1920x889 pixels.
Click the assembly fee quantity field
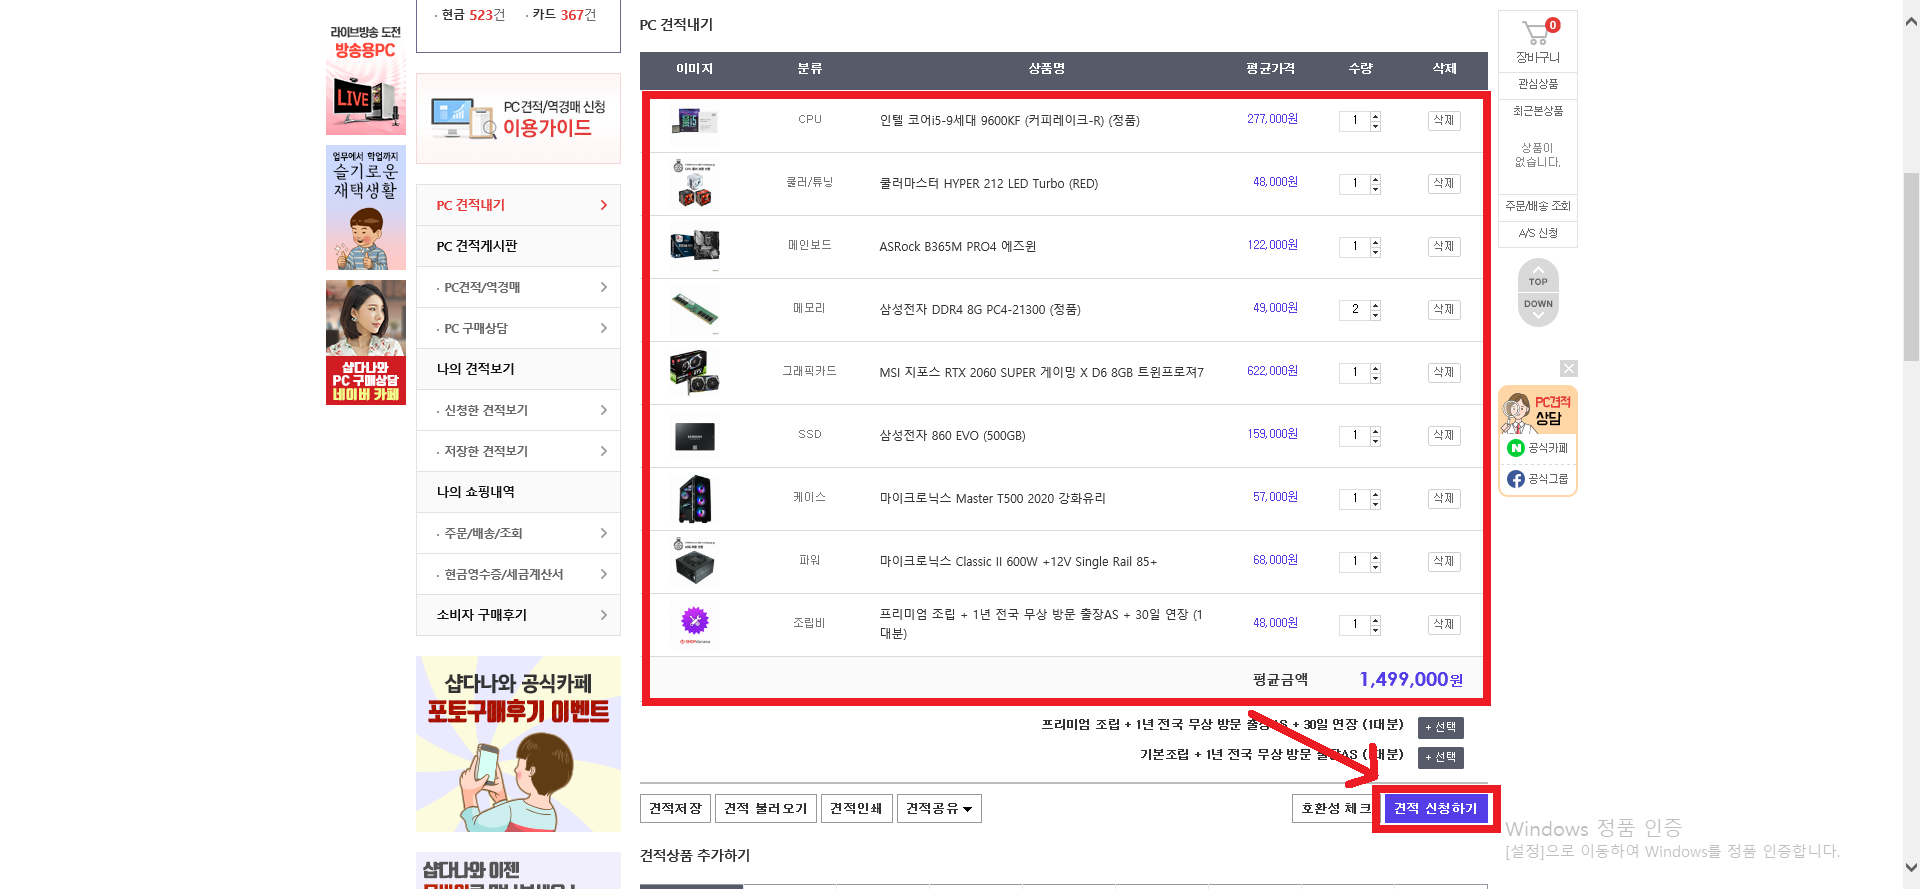pos(1355,625)
